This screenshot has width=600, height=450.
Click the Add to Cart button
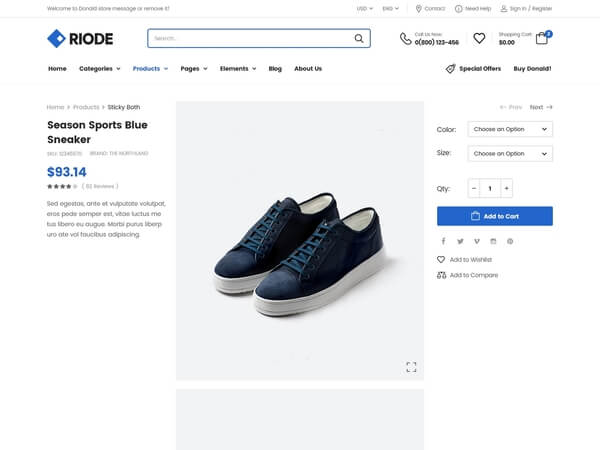[x=495, y=216]
